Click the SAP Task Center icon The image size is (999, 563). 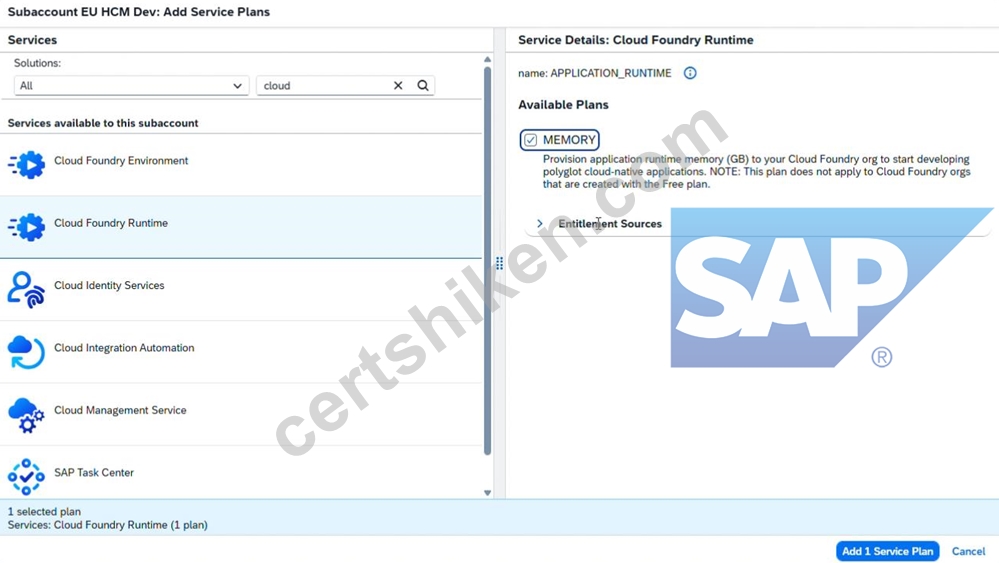click(x=27, y=476)
